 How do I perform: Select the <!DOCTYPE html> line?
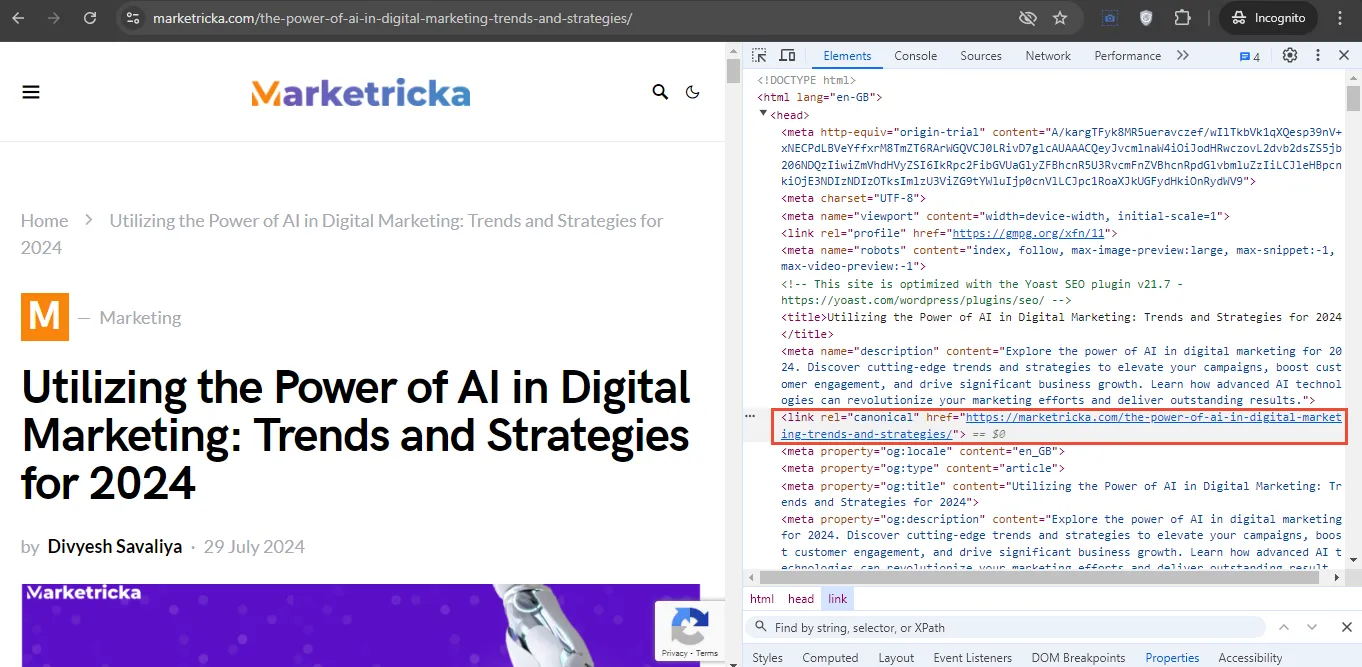coord(807,80)
